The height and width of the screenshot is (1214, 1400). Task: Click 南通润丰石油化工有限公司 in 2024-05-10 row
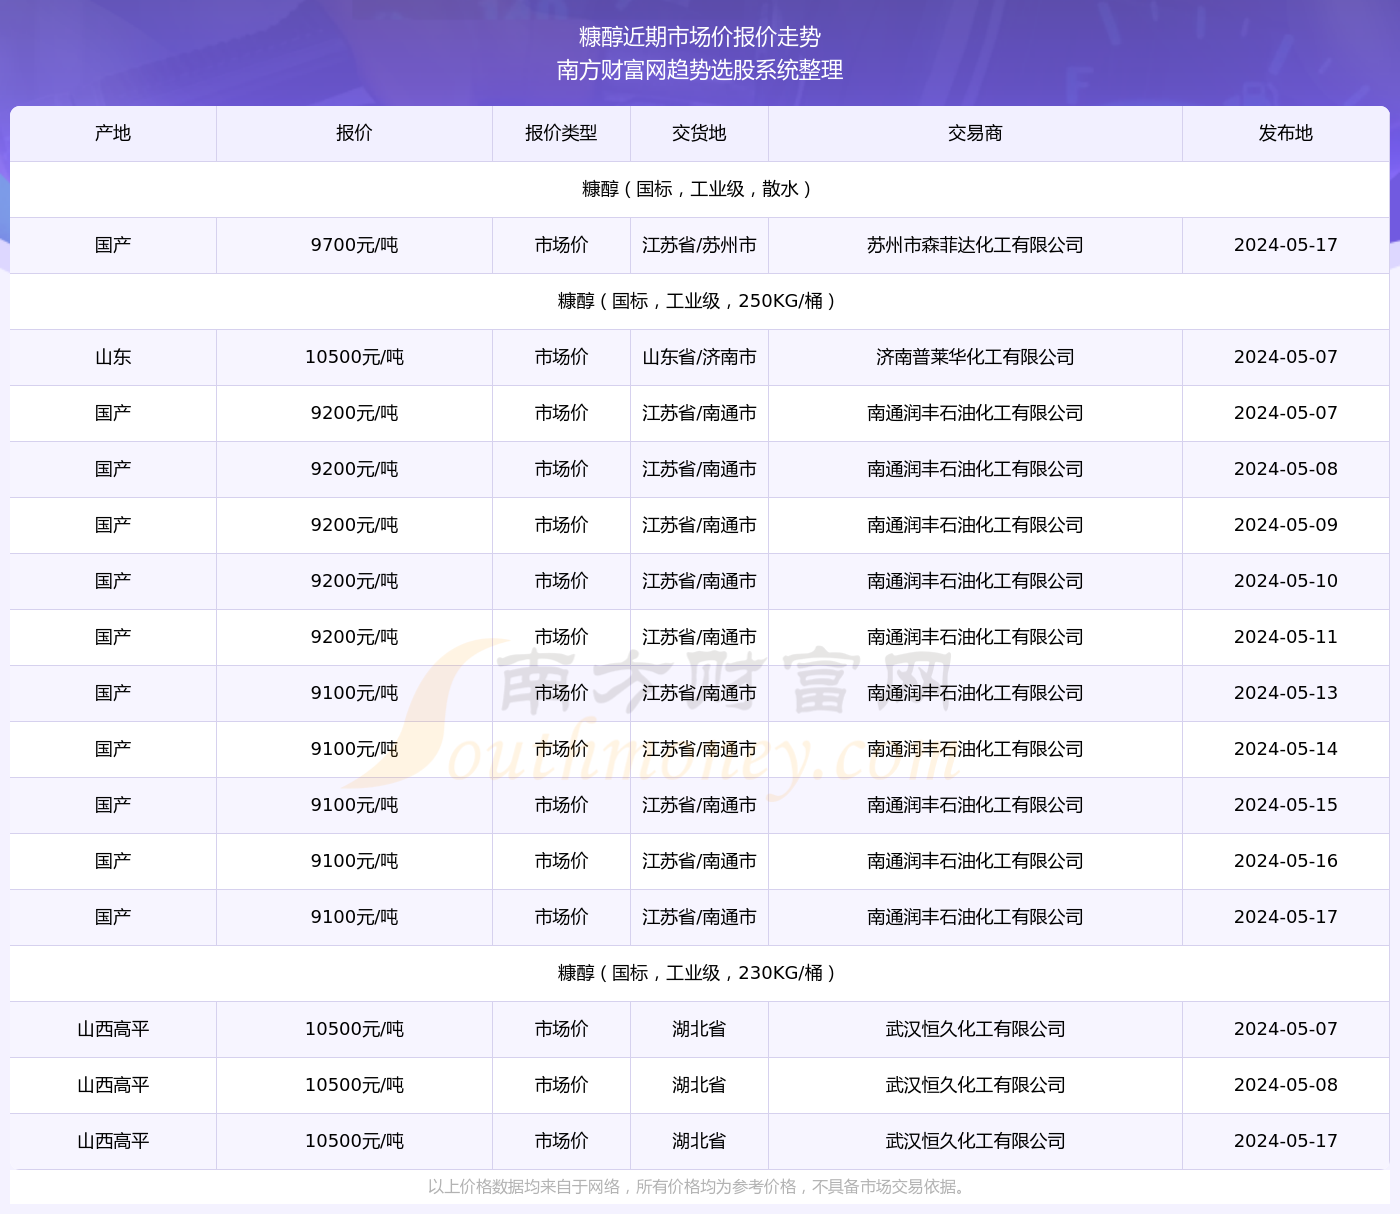(x=975, y=581)
